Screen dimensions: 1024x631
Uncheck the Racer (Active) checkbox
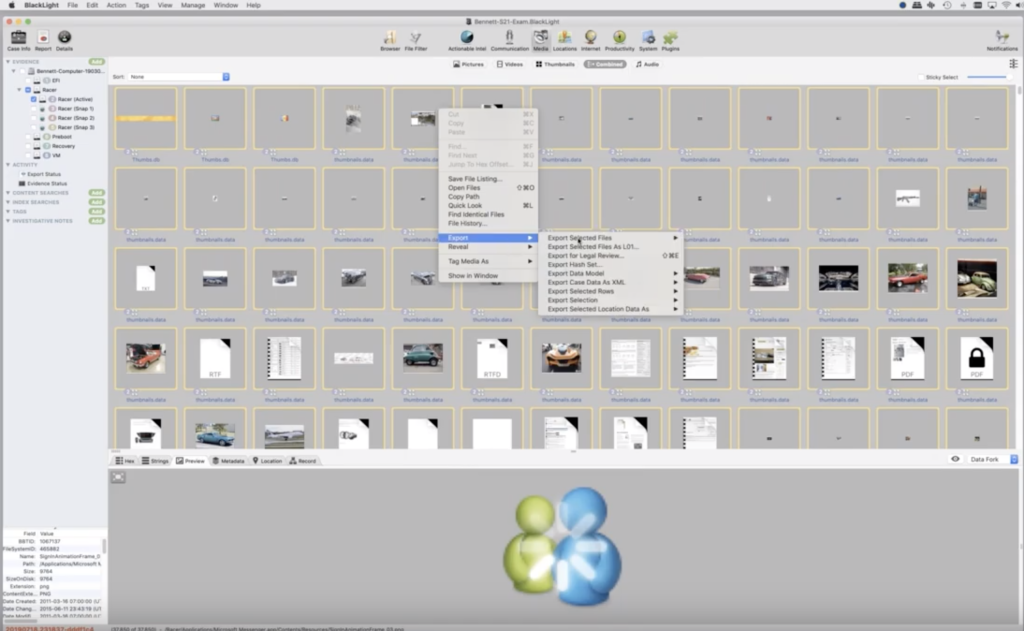[x=34, y=100]
